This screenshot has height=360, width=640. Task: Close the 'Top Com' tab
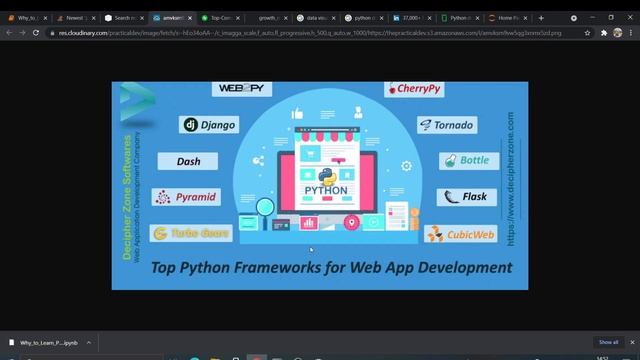coord(238,18)
